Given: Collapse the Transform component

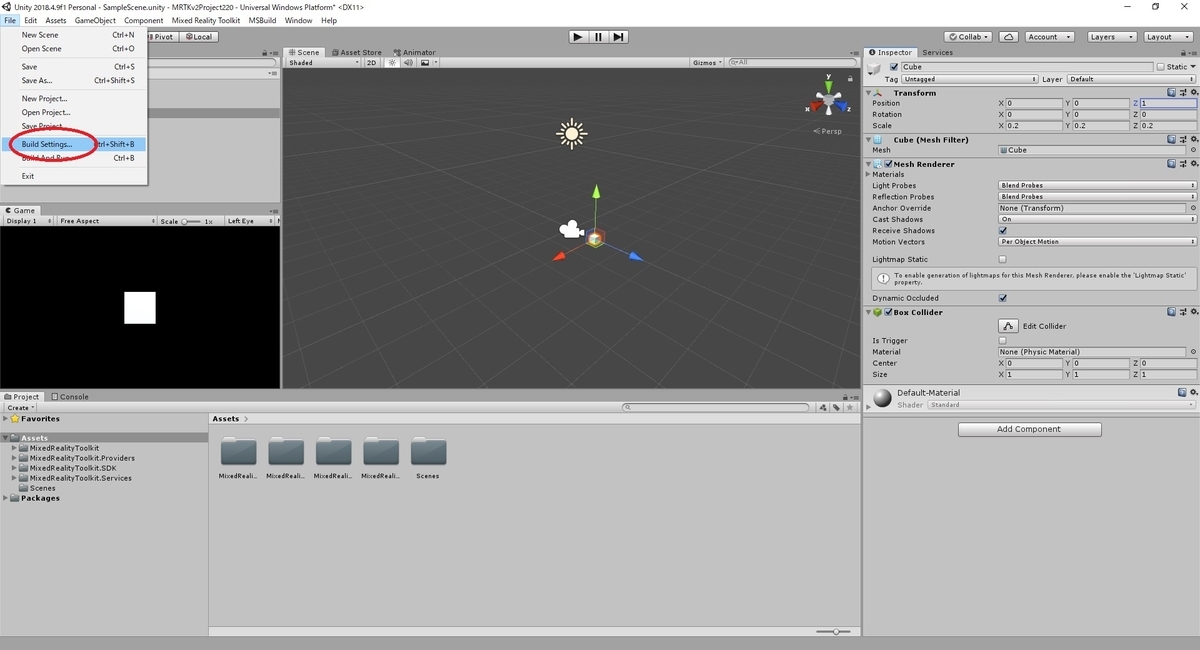Looking at the screenshot, I should [x=870, y=93].
